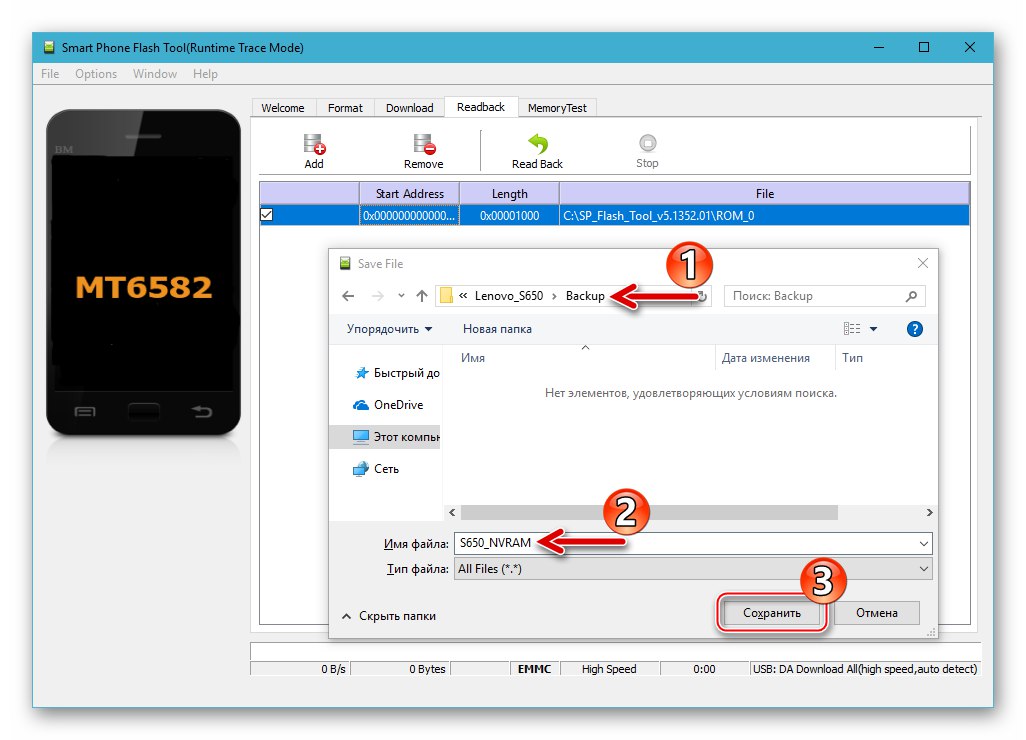Start reading with the Read Back icon
This screenshot has height=740, width=1026.
click(x=536, y=143)
